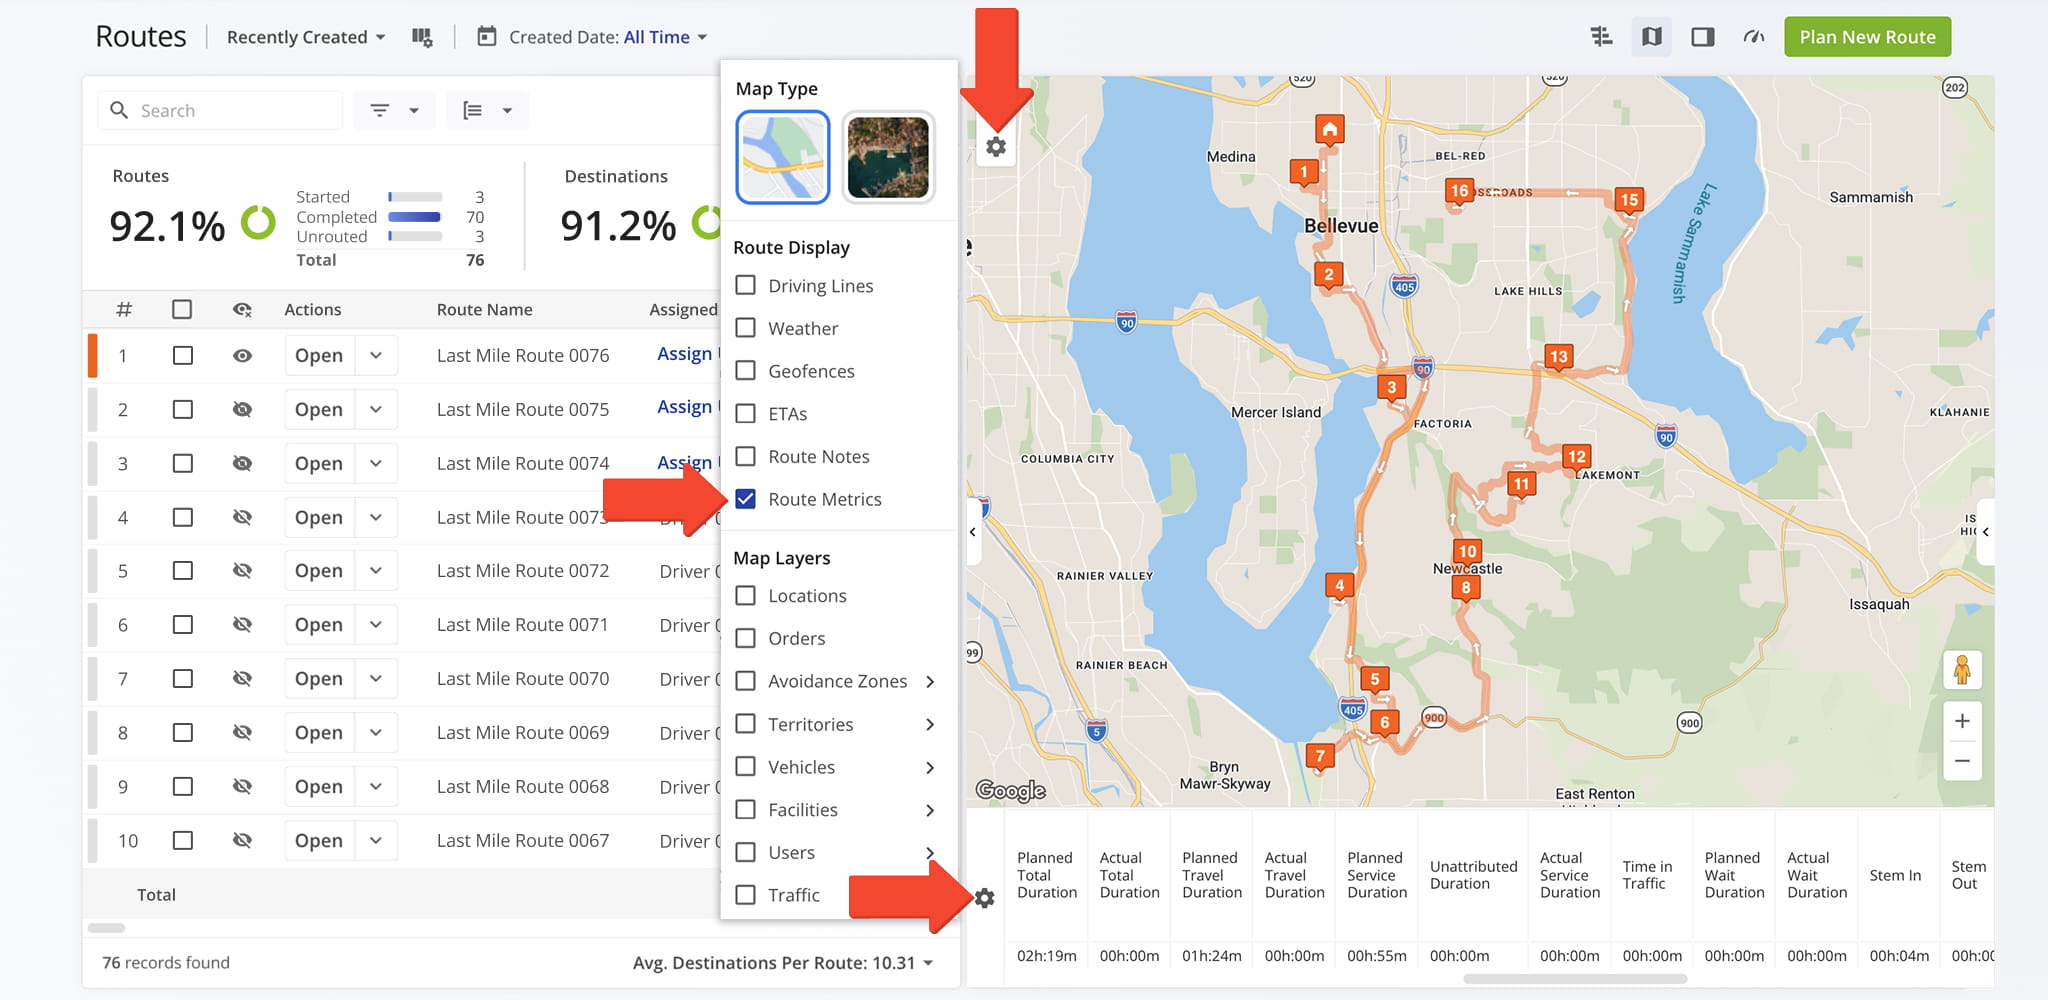Click the route metrics horizontal scrollbar
2048x1000 pixels.
(1574, 979)
